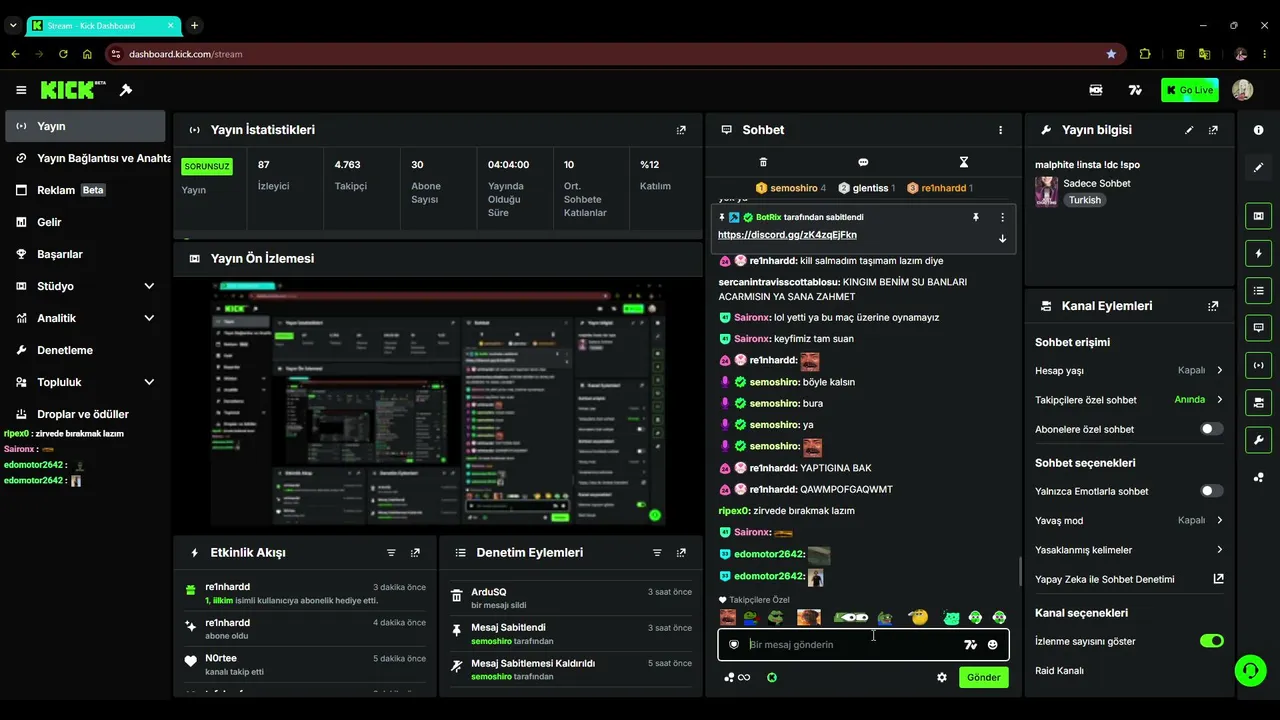This screenshot has height=720, width=1280.
Task: Click the SORUNSUZ stream status badge
Action: 207,167
